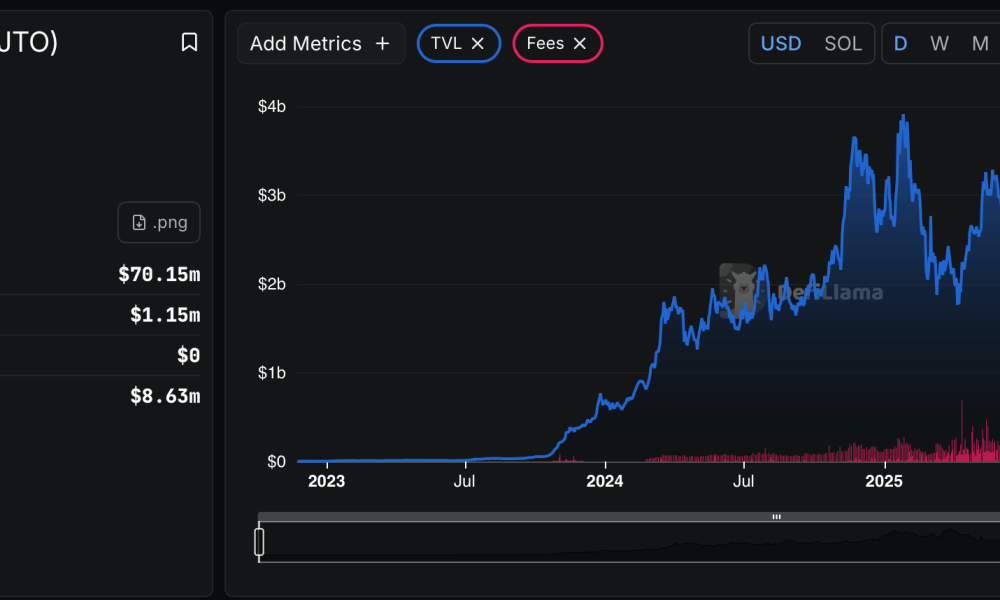The height and width of the screenshot is (600, 1000).
Task: Click the TVL chip label
Action: pyautogui.click(x=446, y=44)
